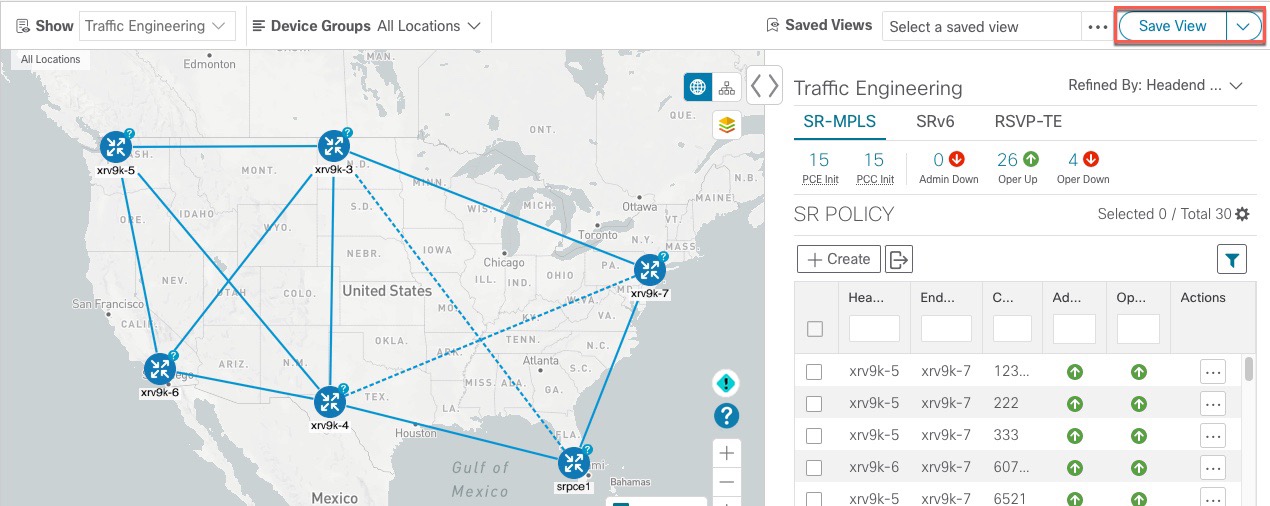Check the select-all policies checkbox
The width and height of the screenshot is (1270, 506).
pos(815,329)
